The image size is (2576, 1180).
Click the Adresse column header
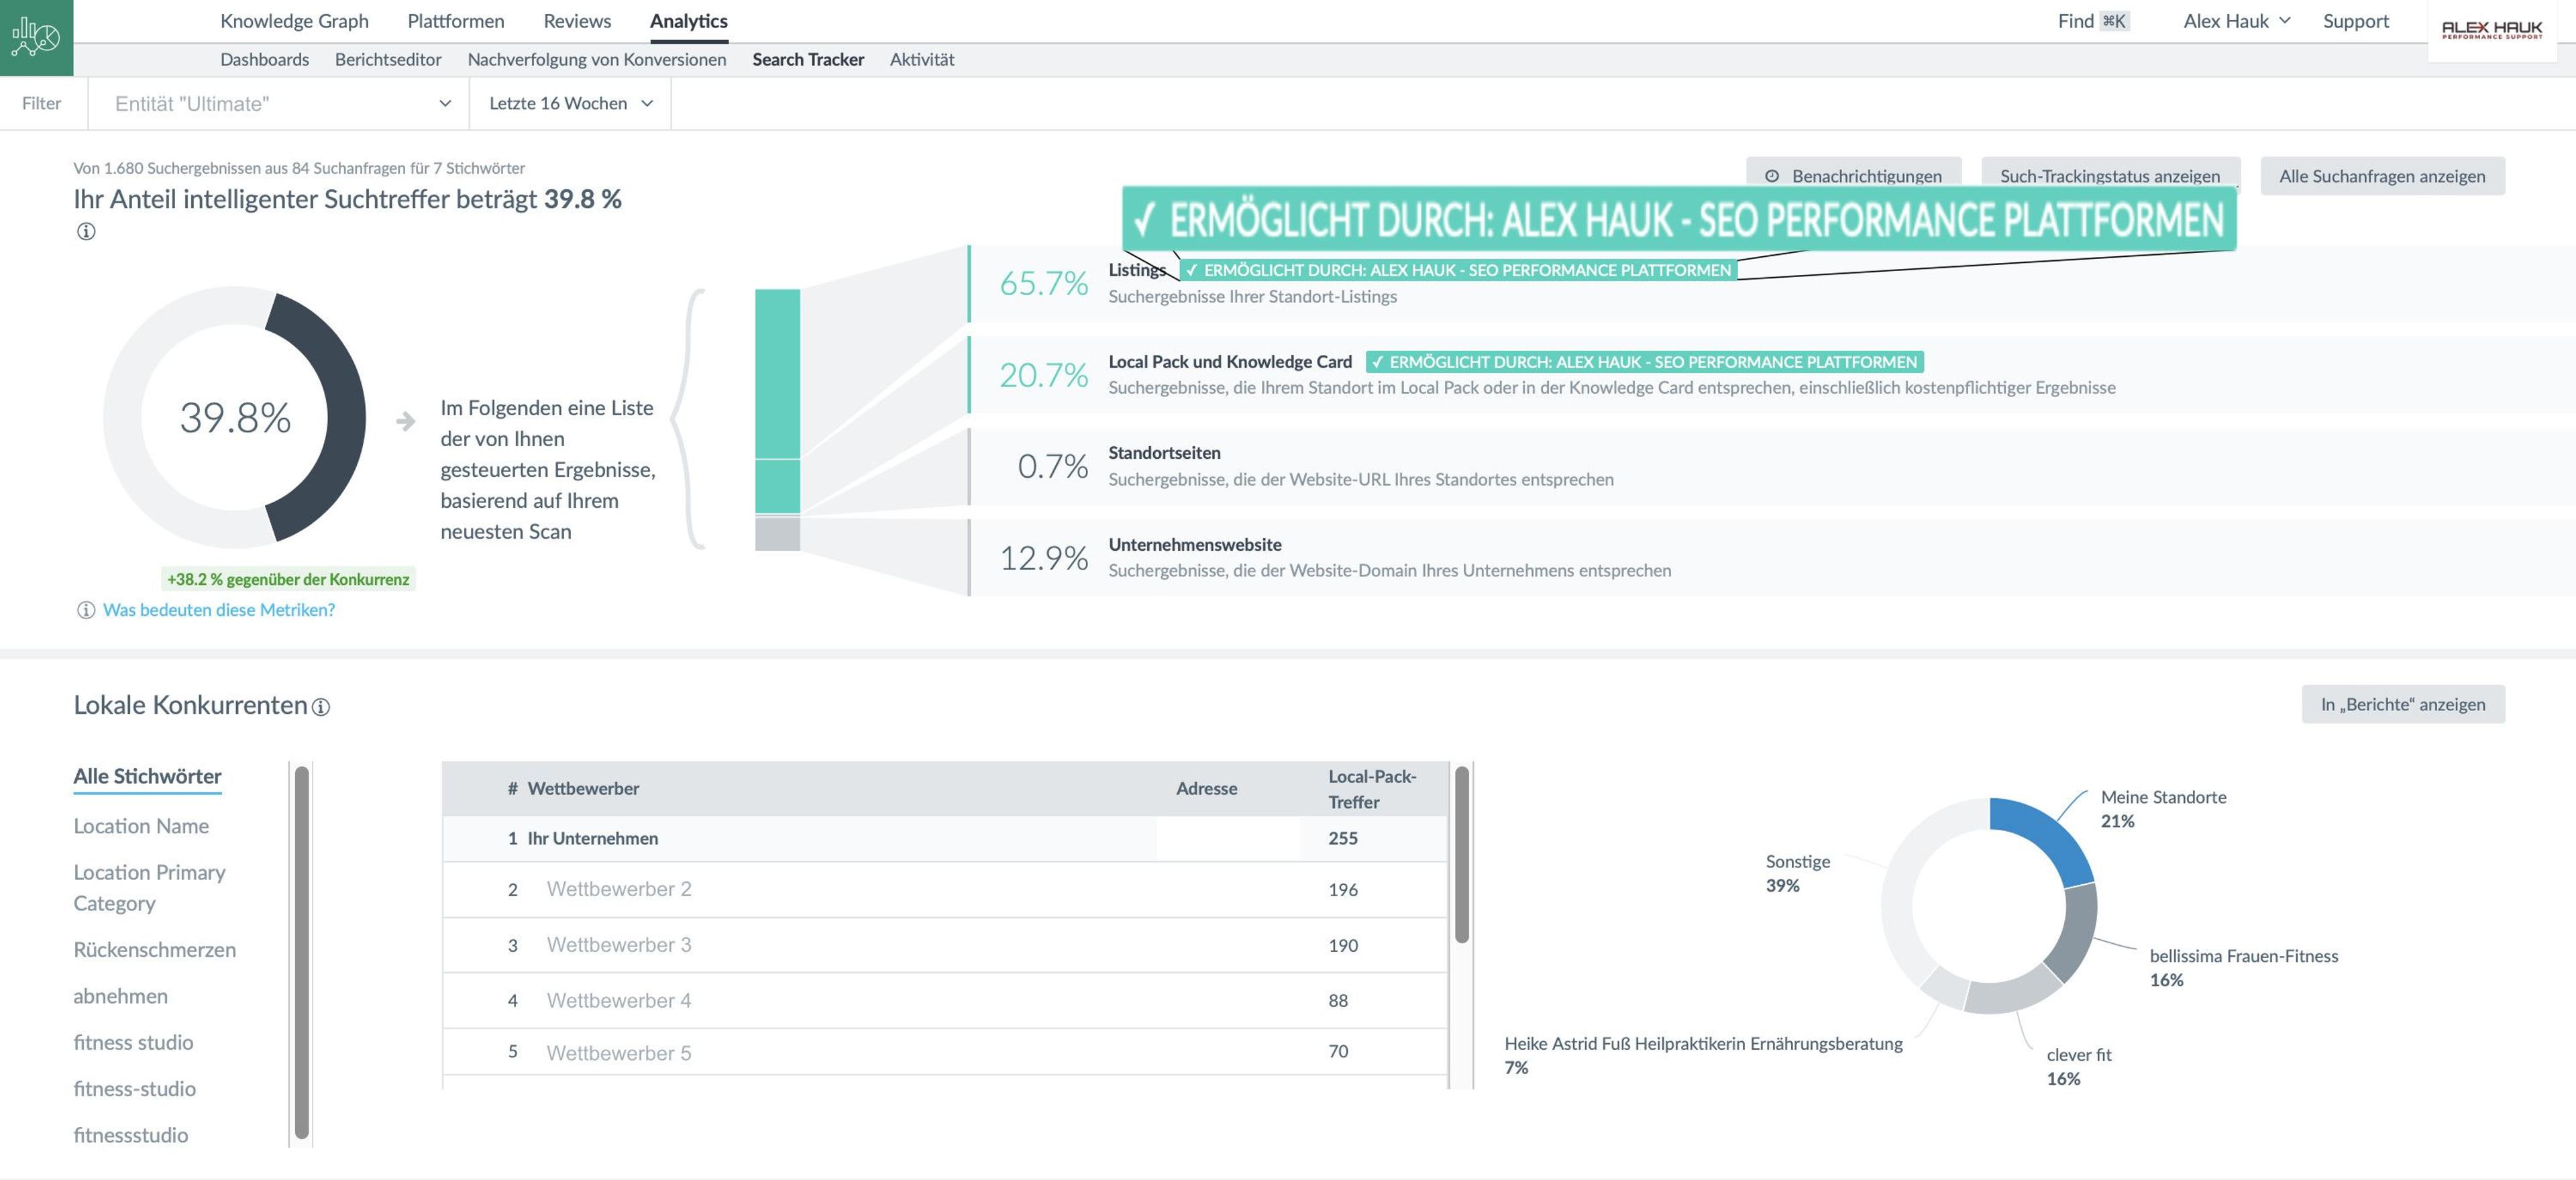[1206, 788]
